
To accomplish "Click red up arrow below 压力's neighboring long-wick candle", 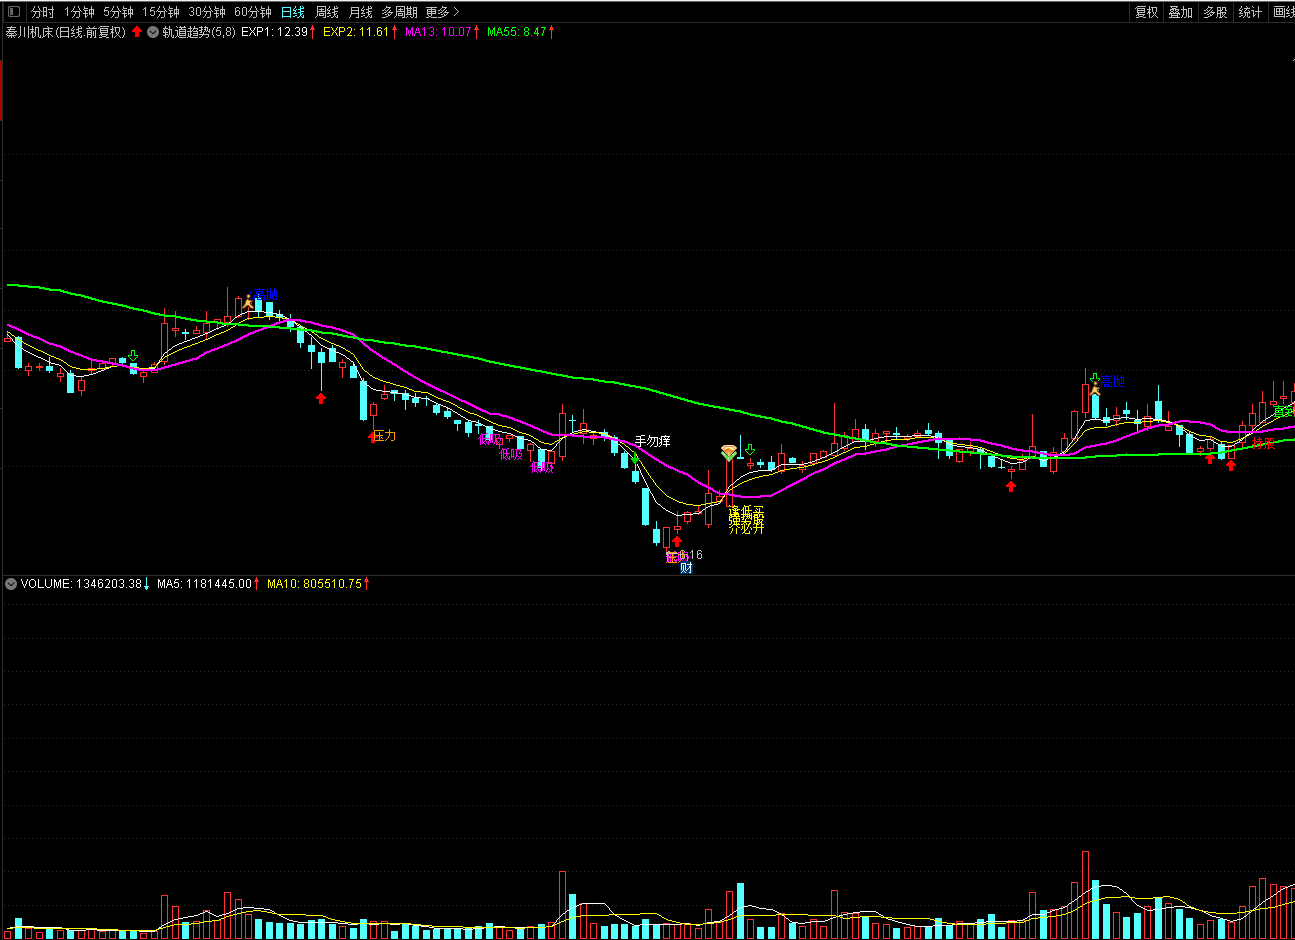I will [321, 398].
